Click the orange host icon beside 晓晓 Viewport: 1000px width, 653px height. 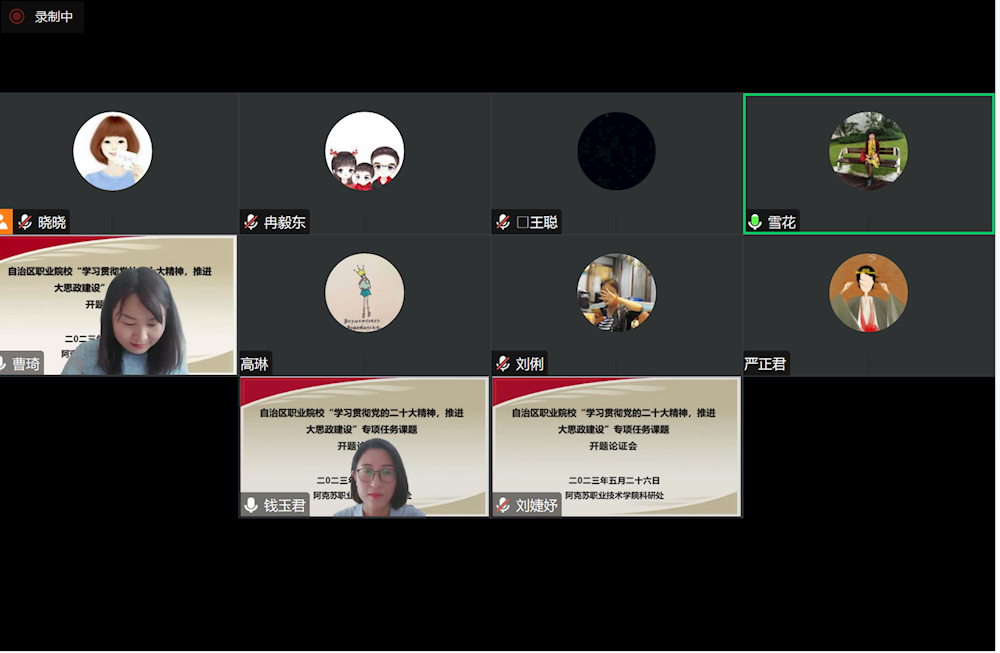tap(5, 222)
